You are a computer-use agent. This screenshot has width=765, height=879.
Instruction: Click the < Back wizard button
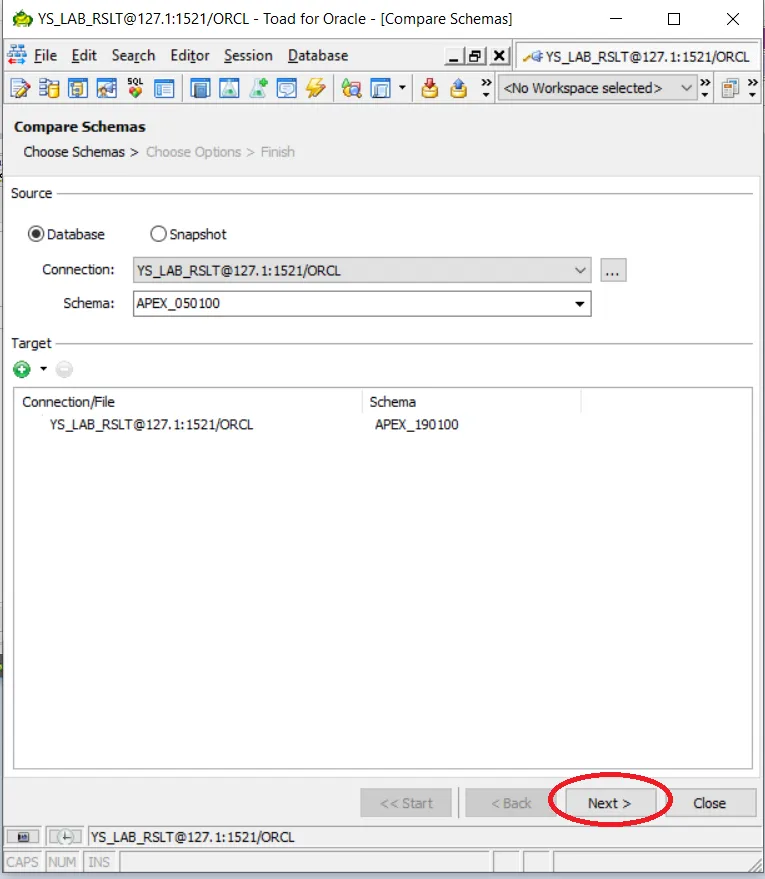coord(511,803)
